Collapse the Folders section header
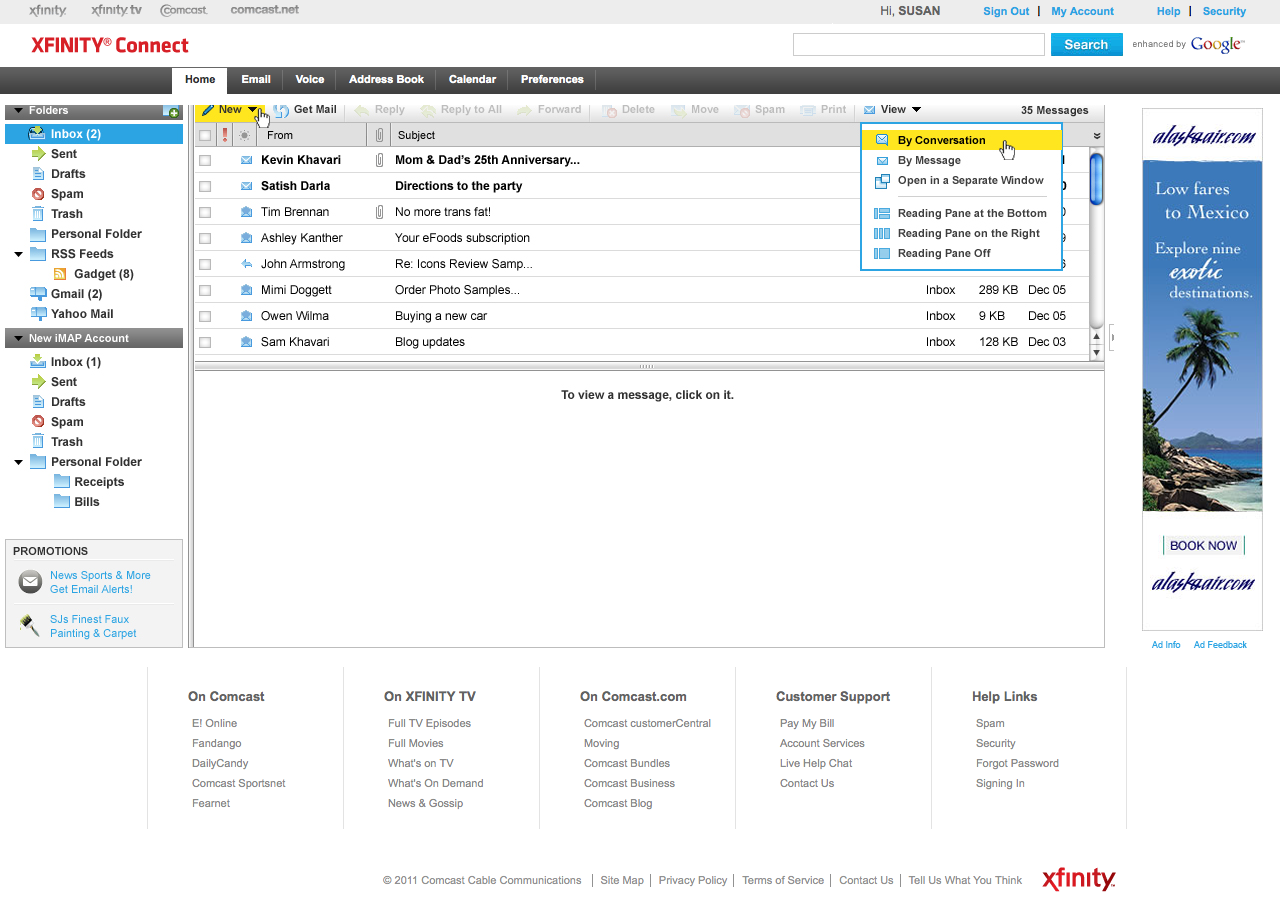The image size is (1280, 900). coord(19,111)
